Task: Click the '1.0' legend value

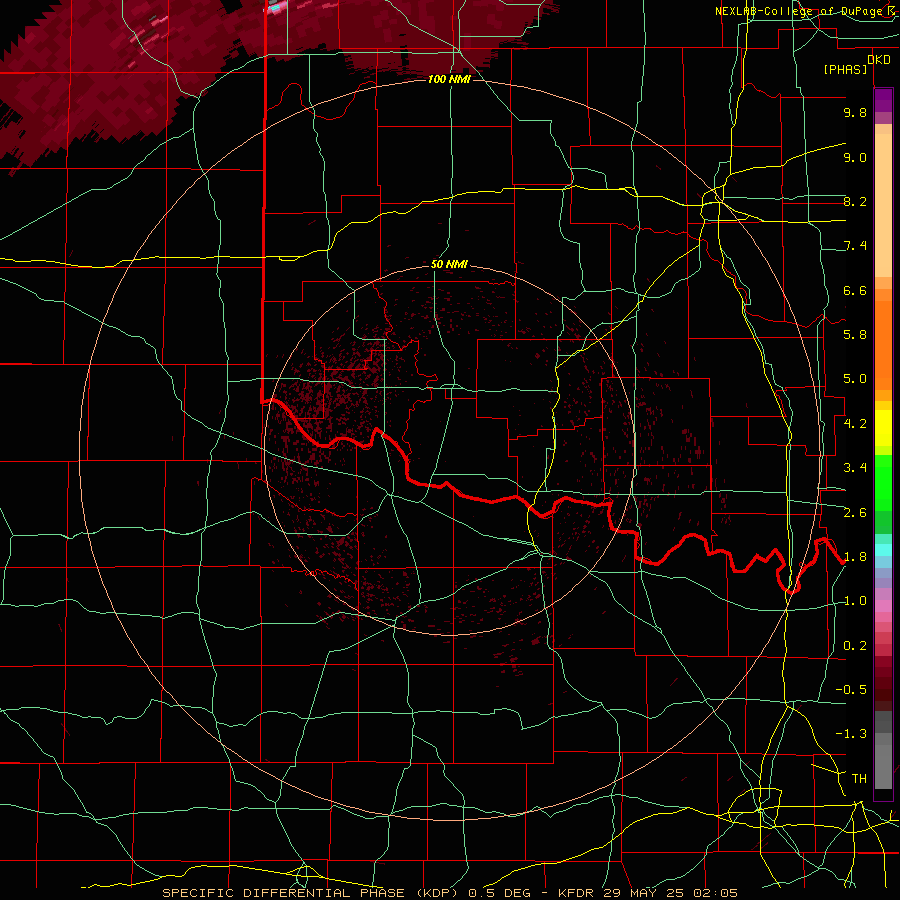Action: (x=855, y=601)
